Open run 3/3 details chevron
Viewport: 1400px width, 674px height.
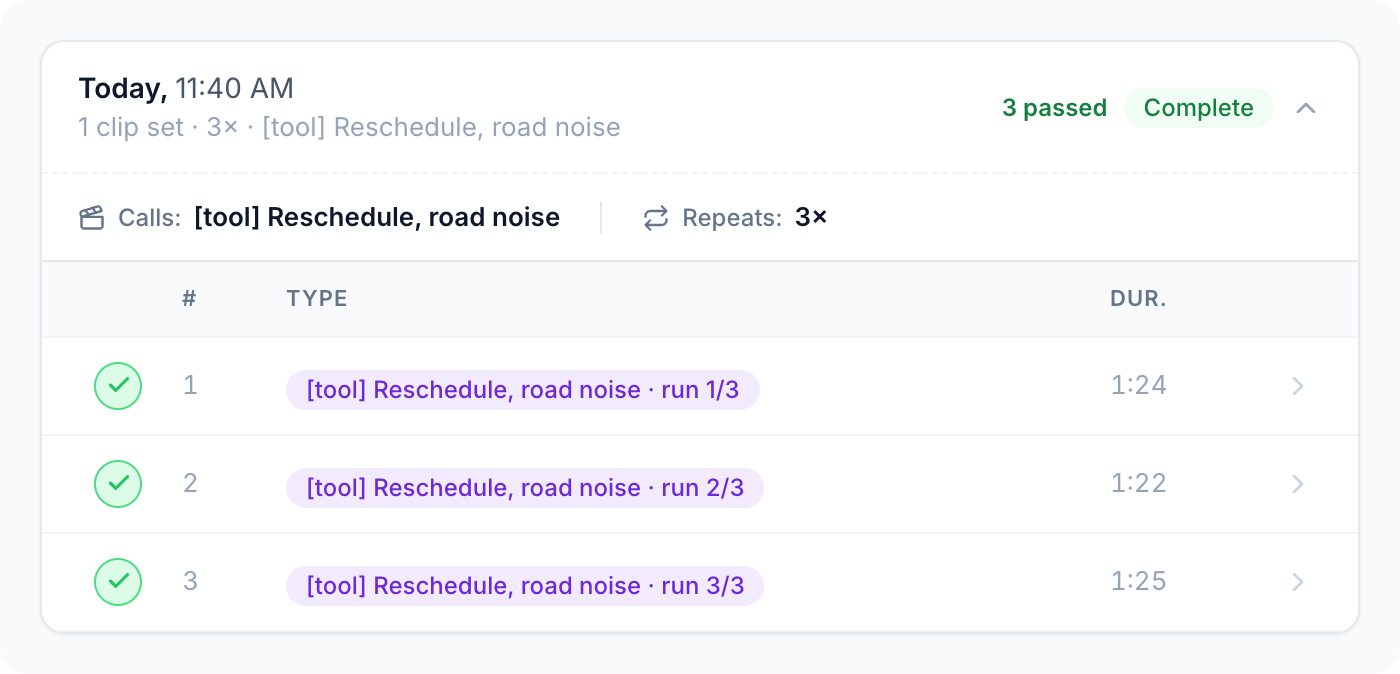(x=1297, y=582)
